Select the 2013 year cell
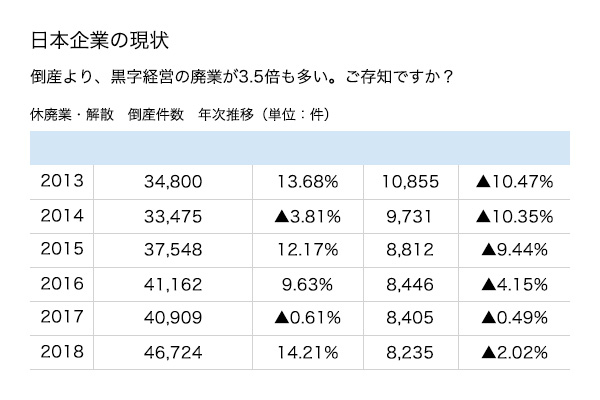 point(62,181)
